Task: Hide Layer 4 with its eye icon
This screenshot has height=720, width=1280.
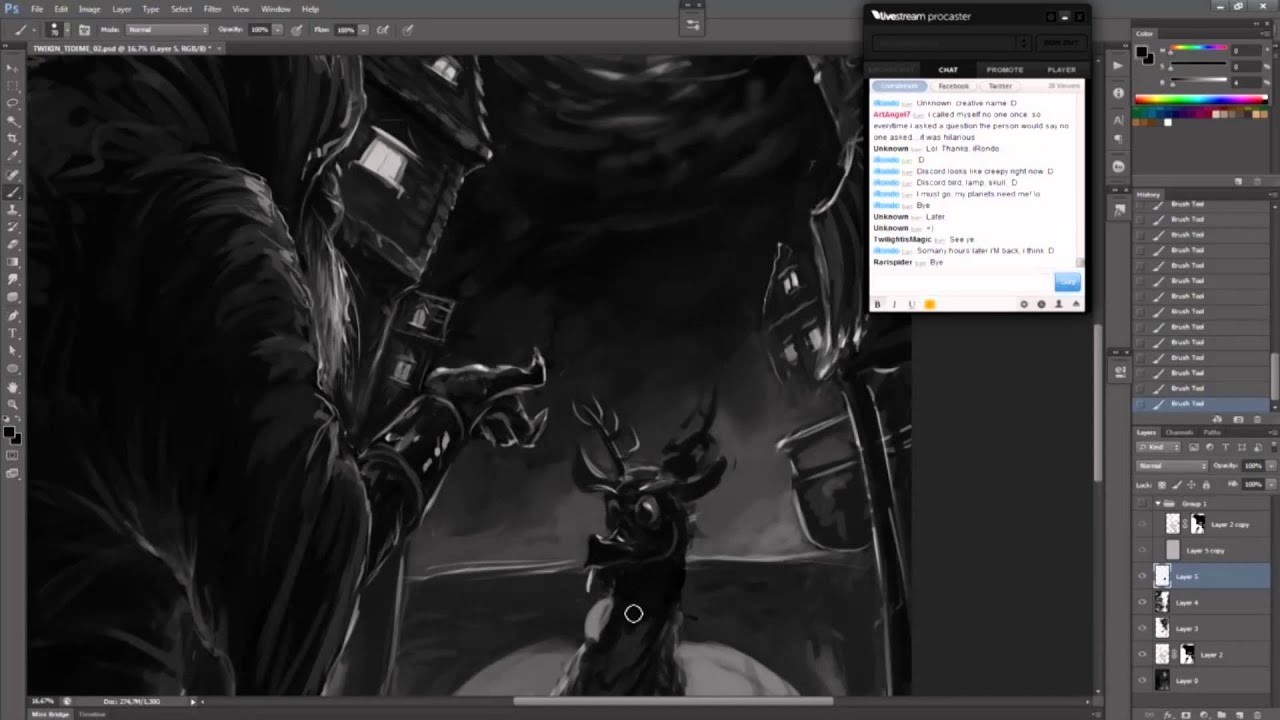Action: 1142,602
